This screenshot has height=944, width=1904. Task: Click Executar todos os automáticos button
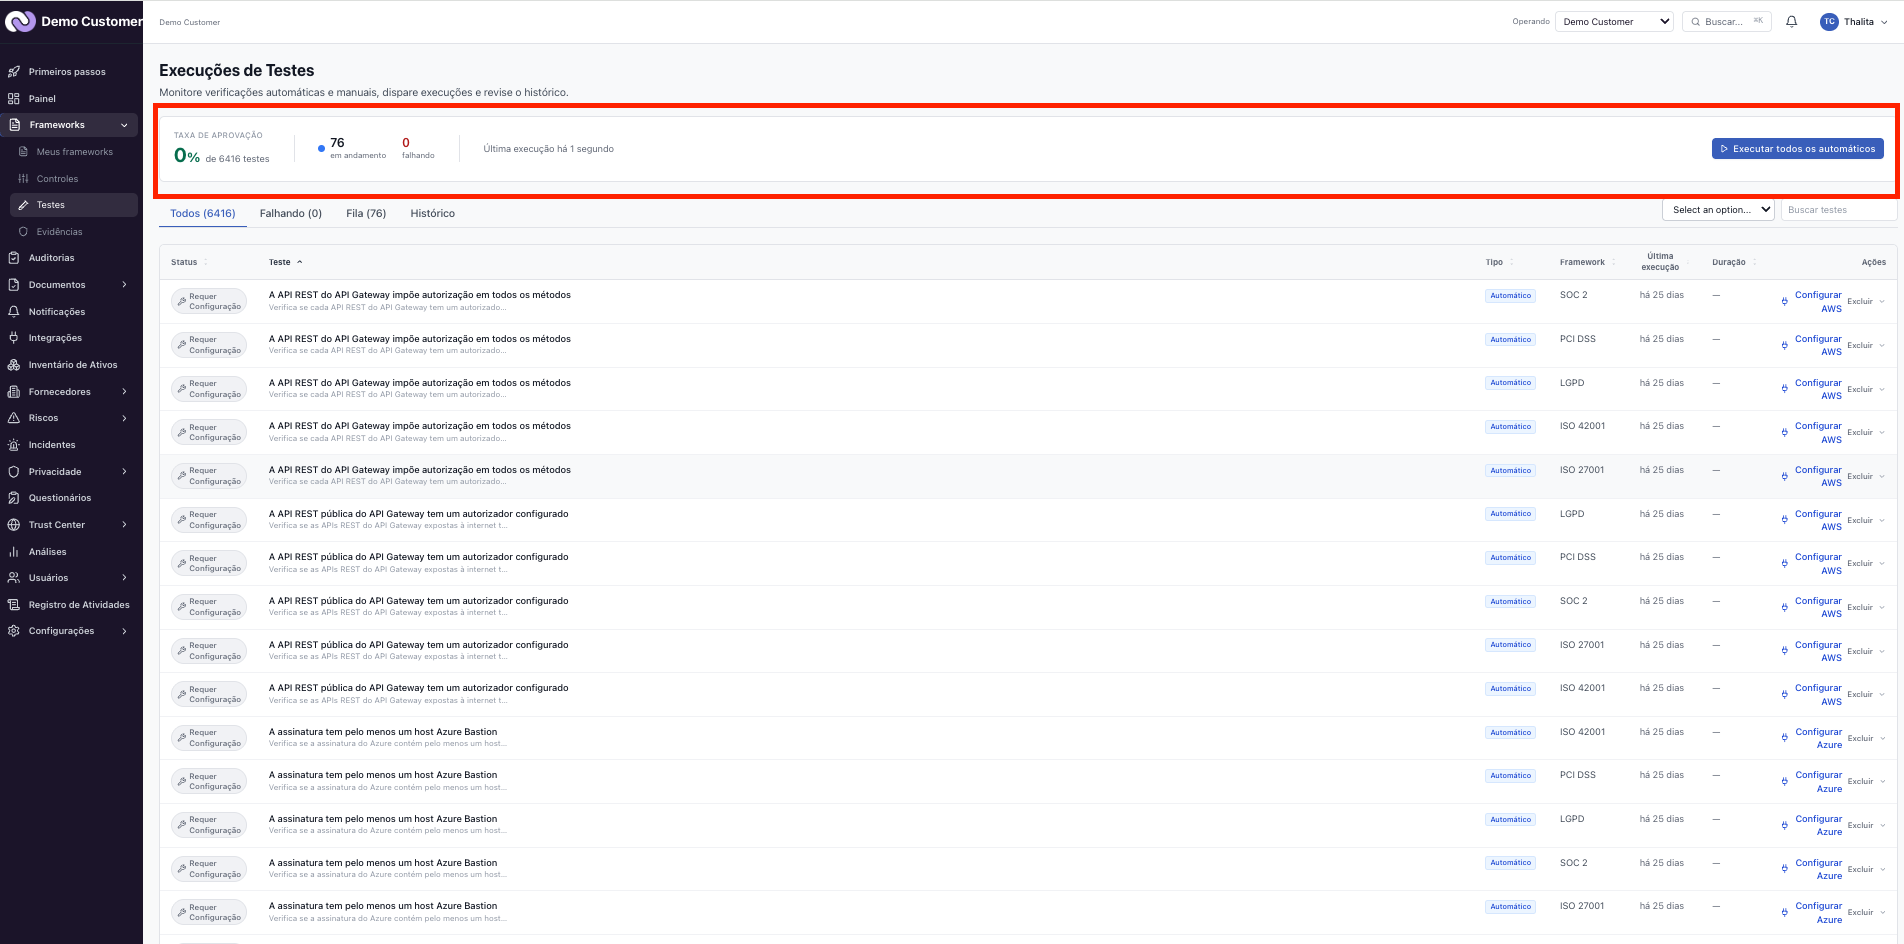pyautogui.click(x=1798, y=149)
